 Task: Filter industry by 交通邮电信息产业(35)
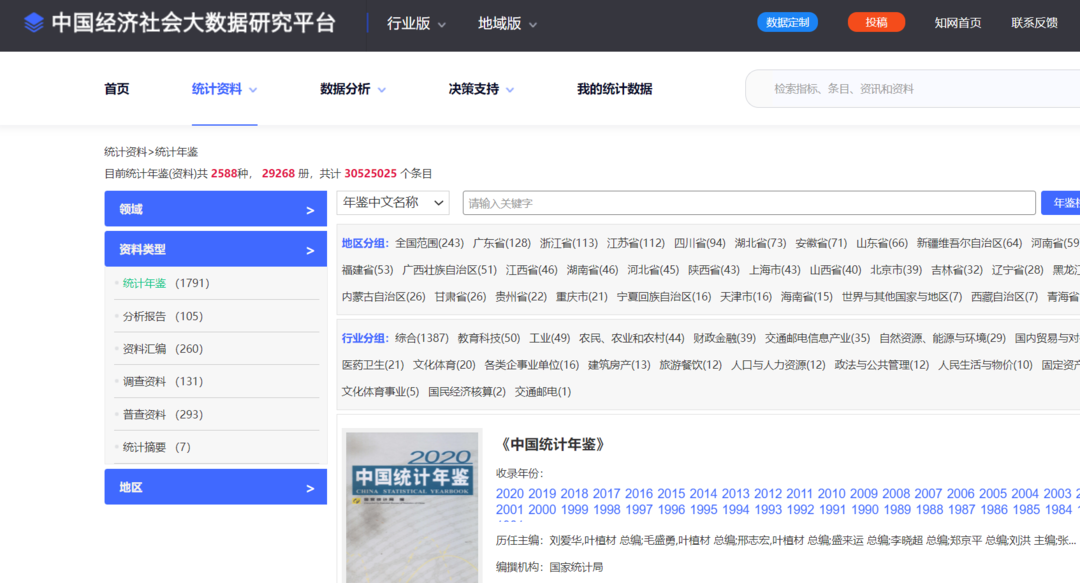click(818, 338)
